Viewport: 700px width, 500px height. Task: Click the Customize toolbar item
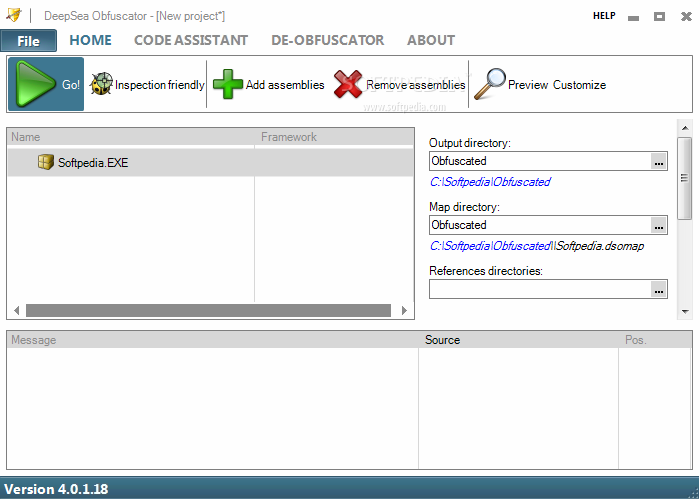click(x=579, y=84)
